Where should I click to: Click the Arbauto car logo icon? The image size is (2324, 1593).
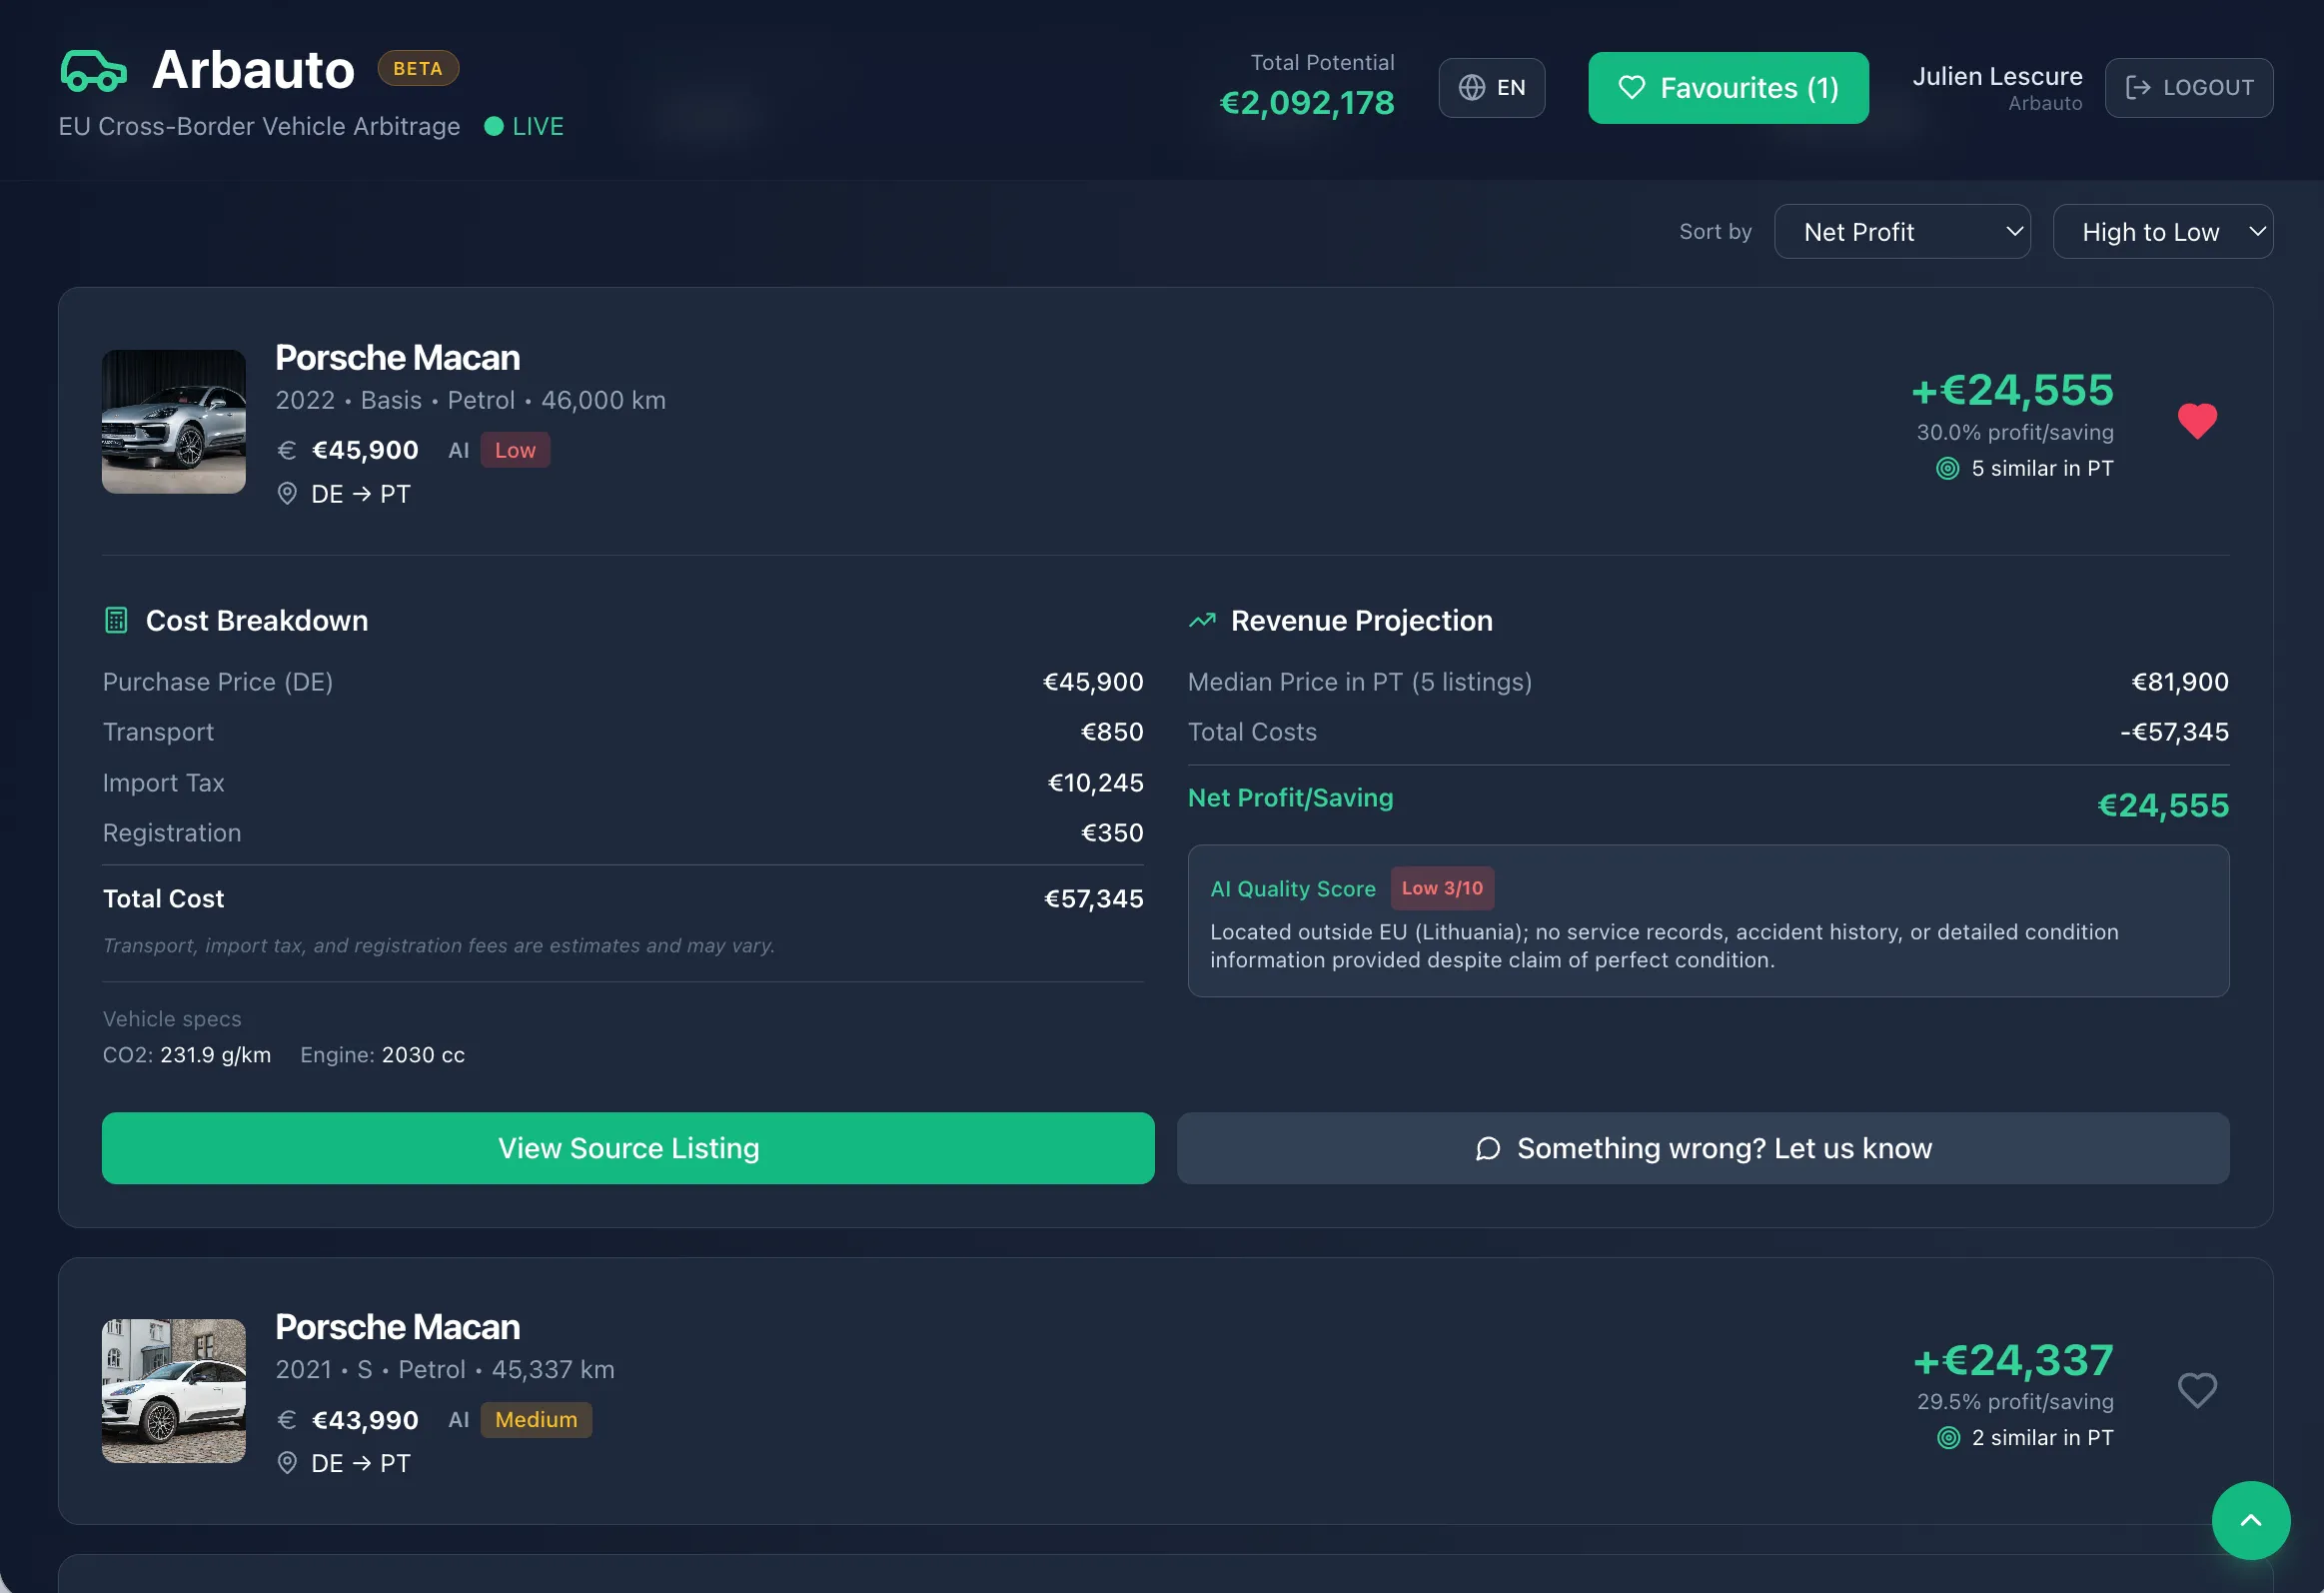click(x=93, y=70)
